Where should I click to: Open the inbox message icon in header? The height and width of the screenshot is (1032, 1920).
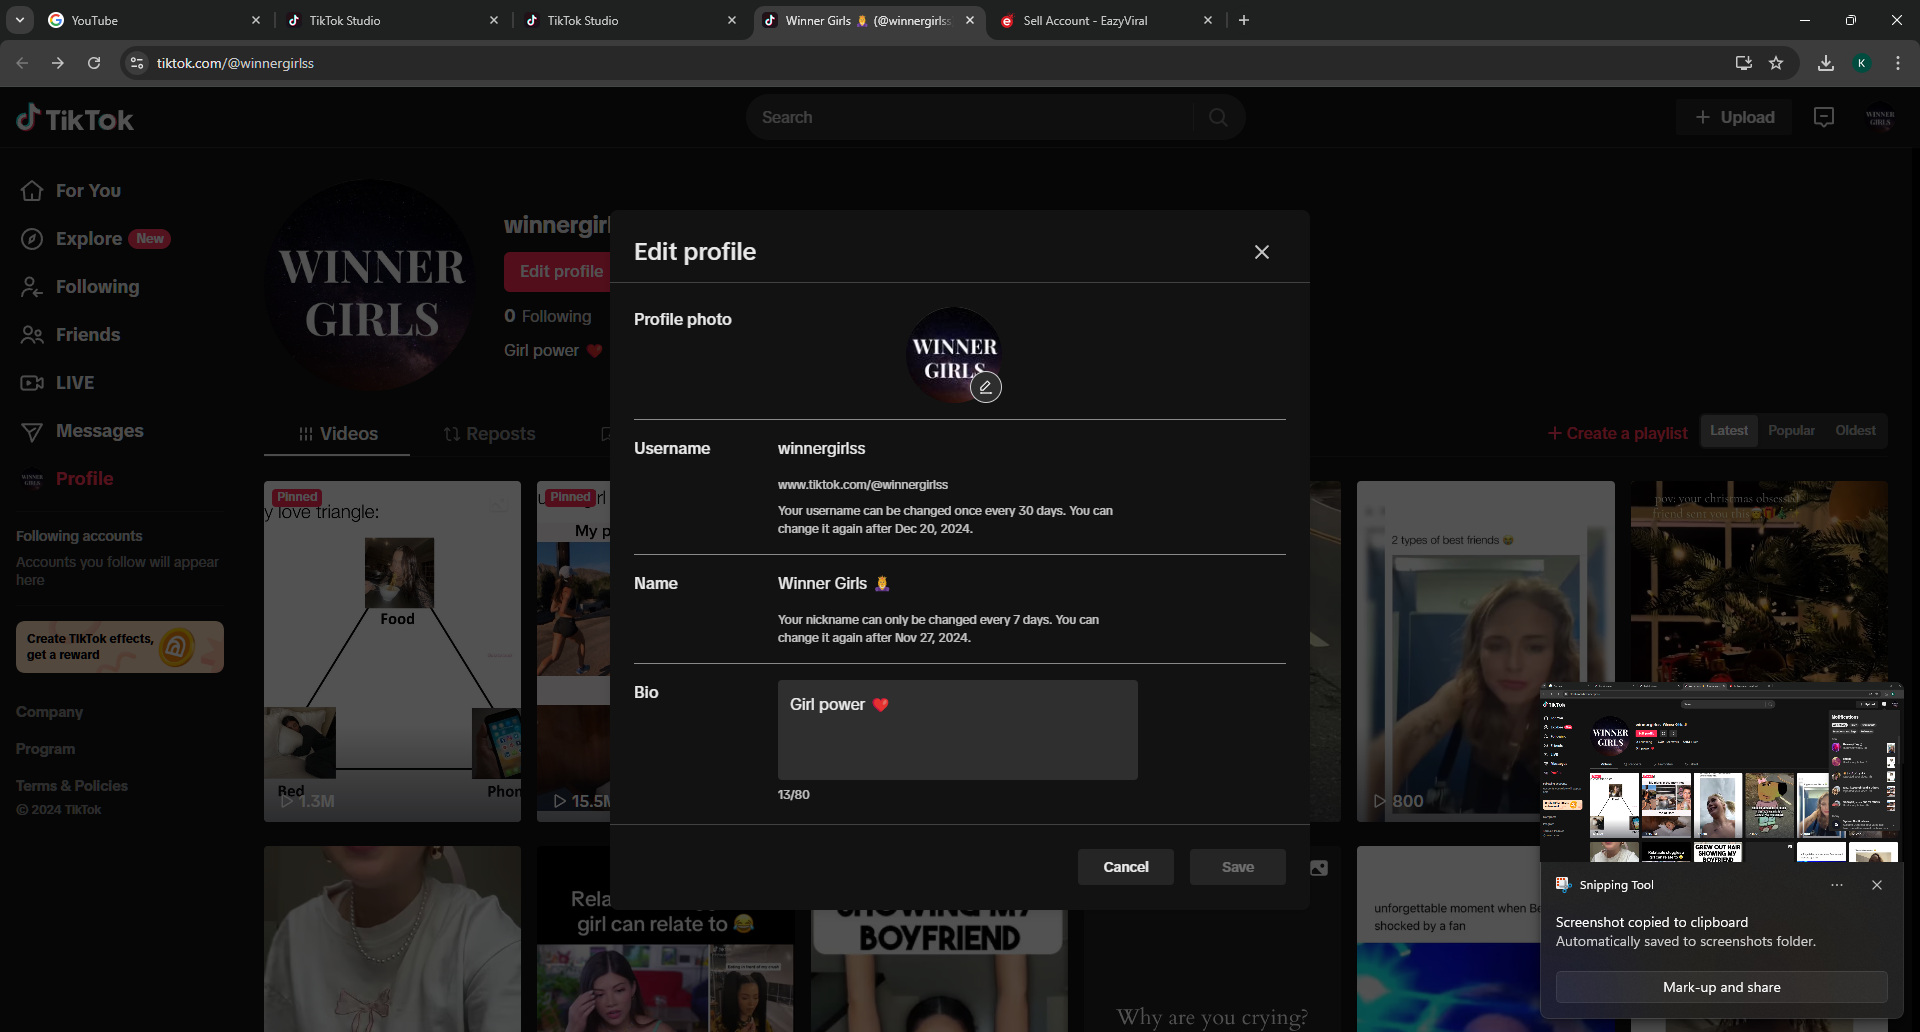pos(1824,117)
